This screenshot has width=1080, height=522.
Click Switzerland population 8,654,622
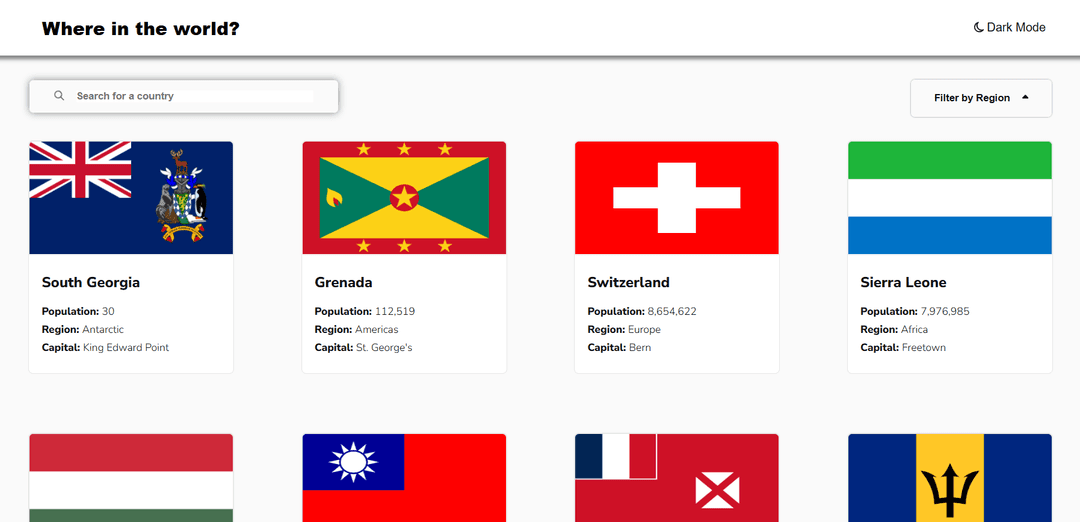pos(672,311)
